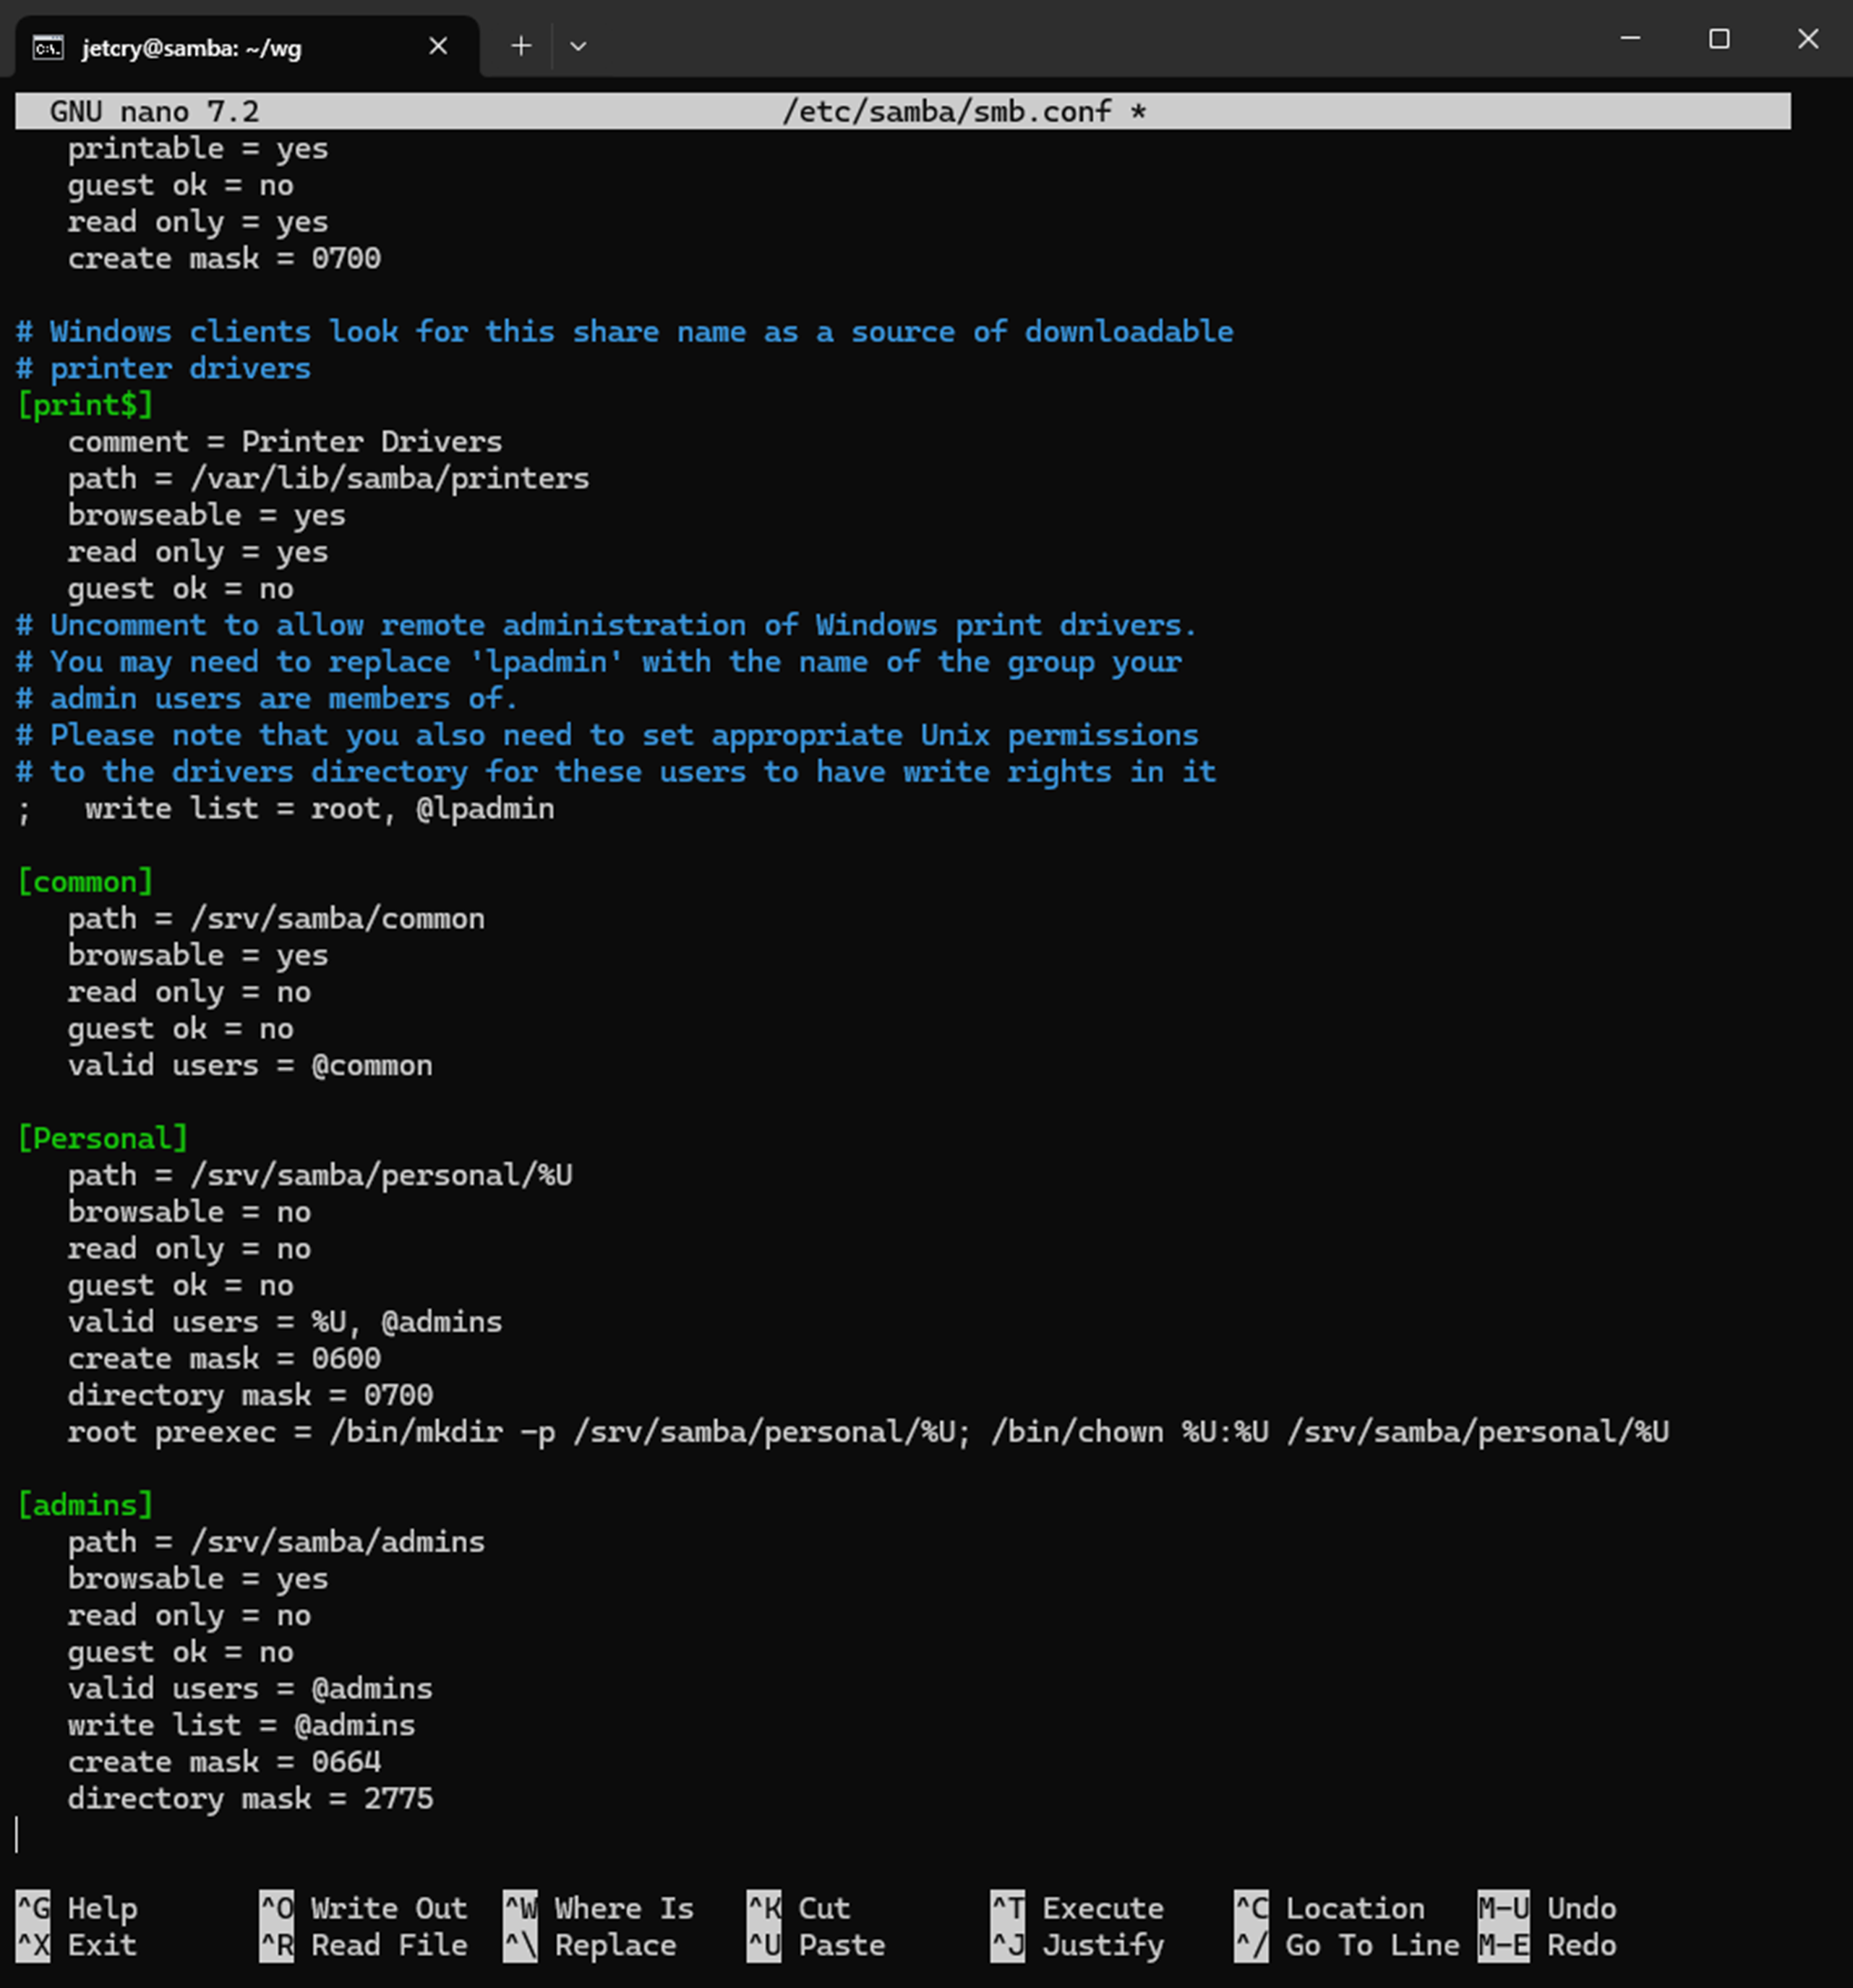The height and width of the screenshot is (1988, 1853).
Task: Click 'path = /var/lib/samba/printers' line
Action: 329,479
